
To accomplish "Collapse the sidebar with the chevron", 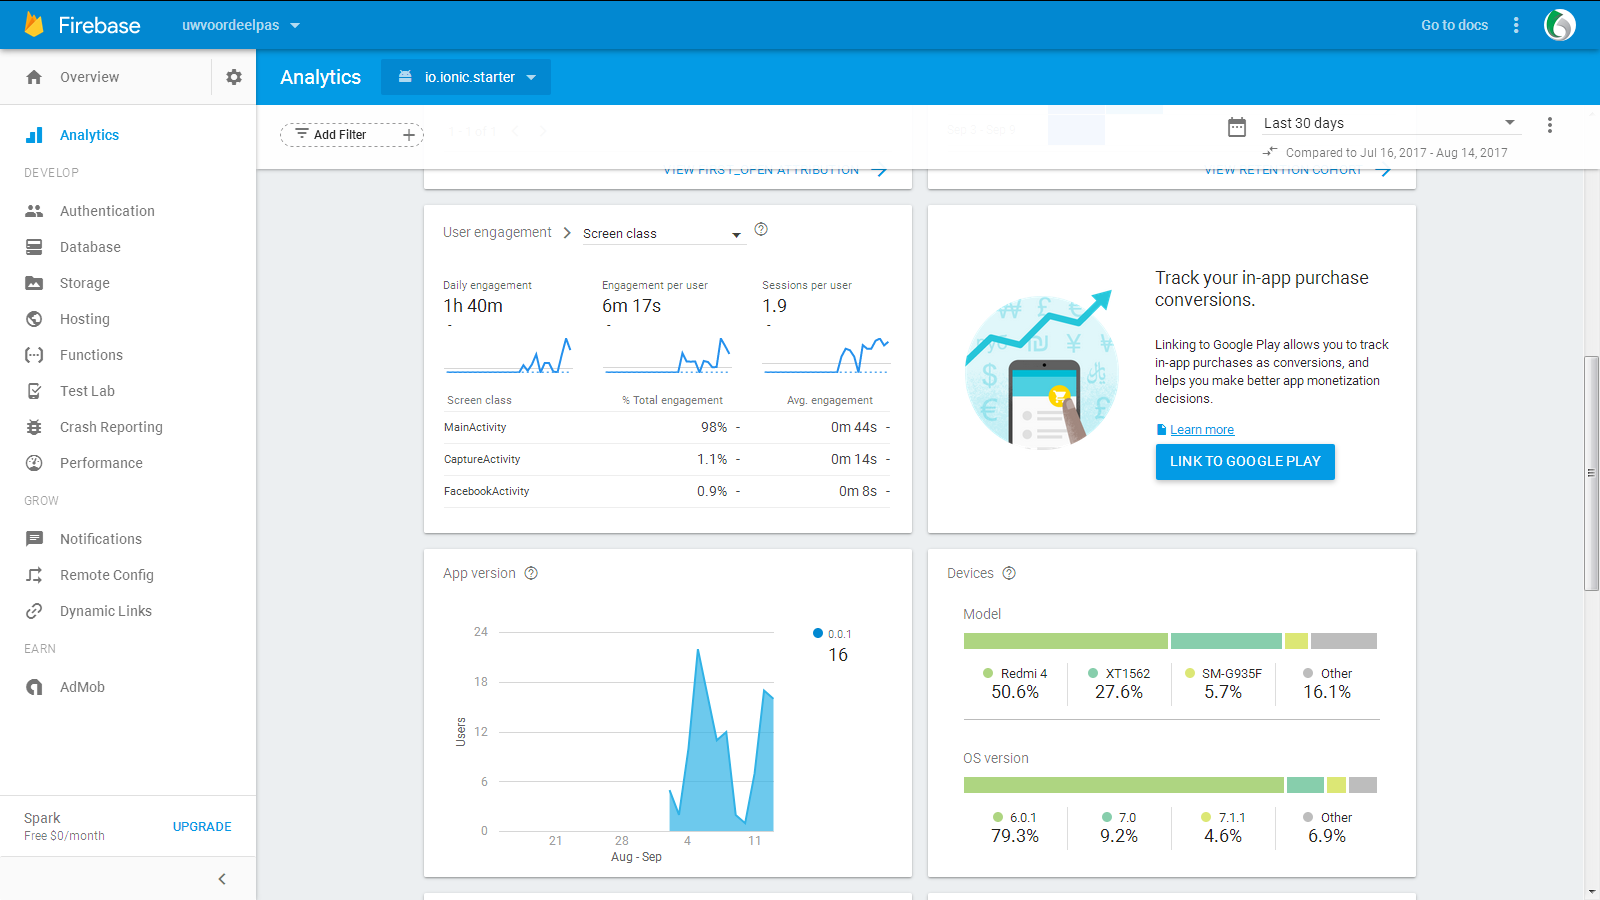I will point(222,879).
